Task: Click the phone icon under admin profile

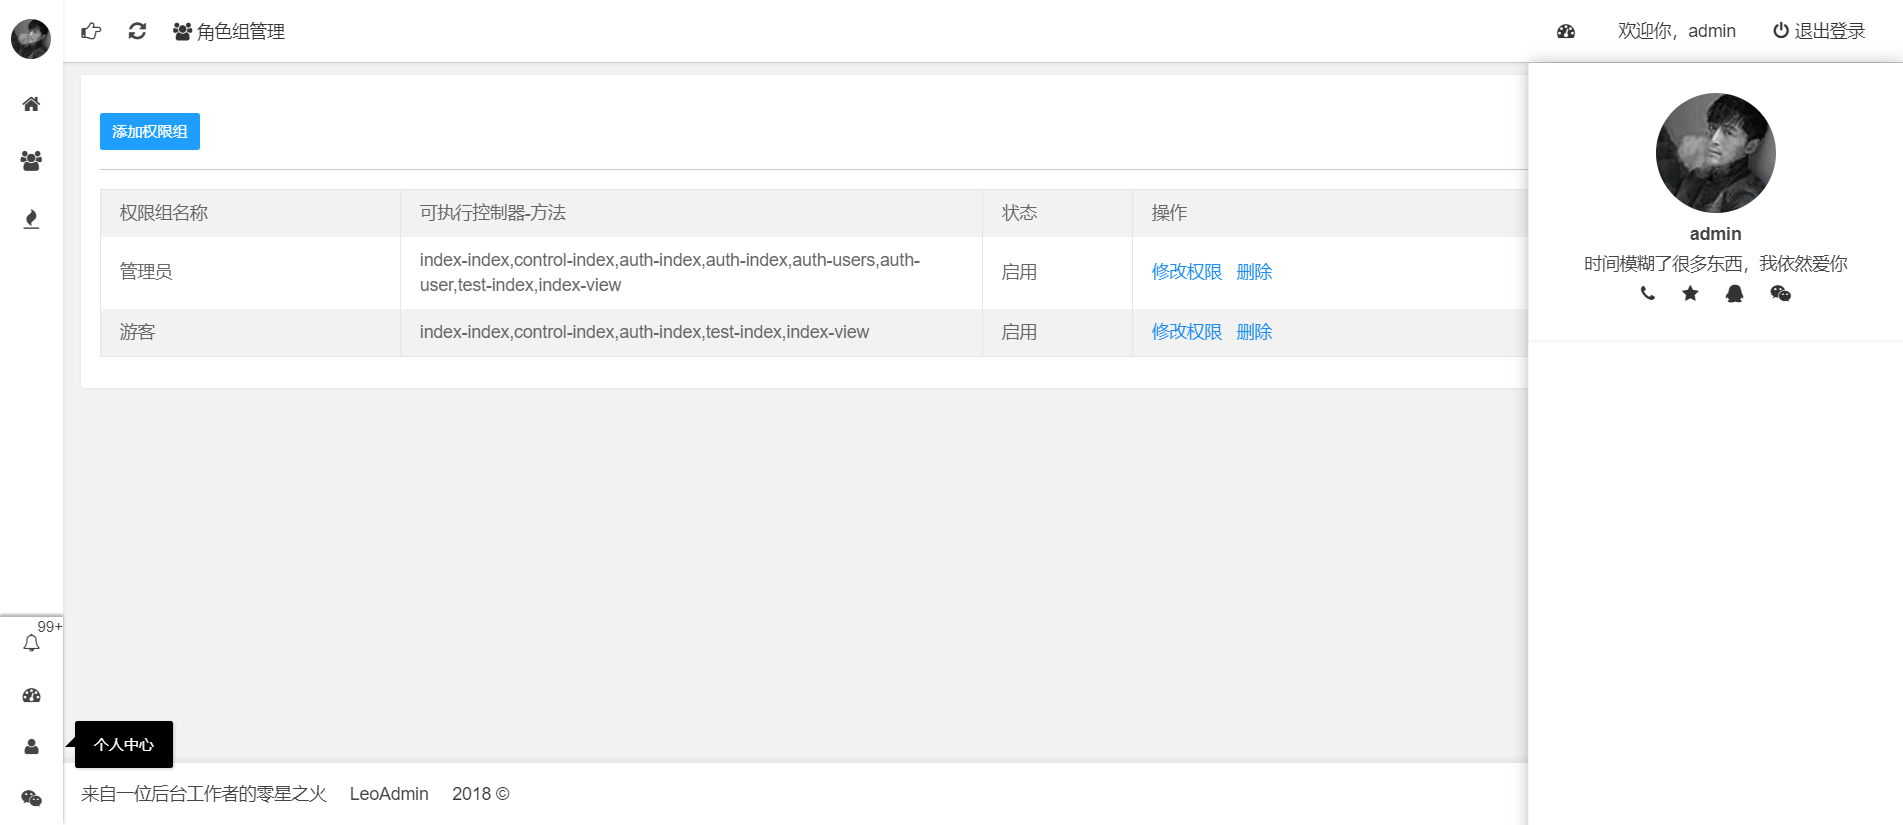Action: tap(1647, 293)
